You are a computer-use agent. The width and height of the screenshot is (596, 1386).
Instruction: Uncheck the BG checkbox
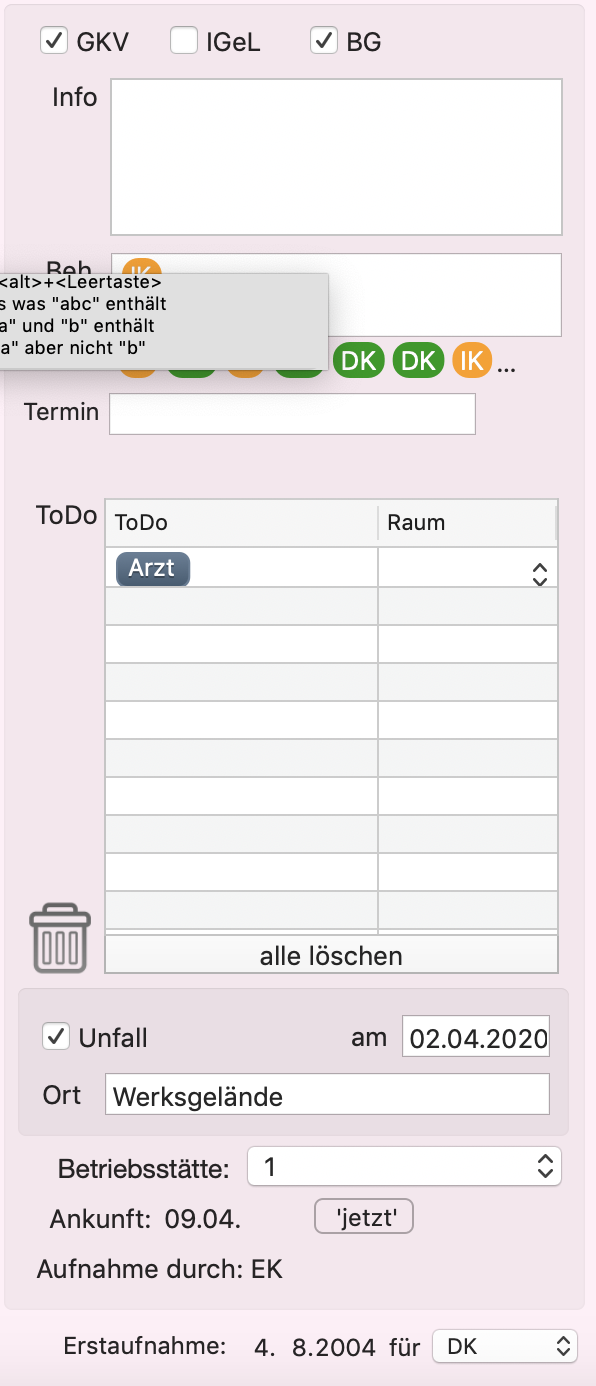tap(323, 41)
